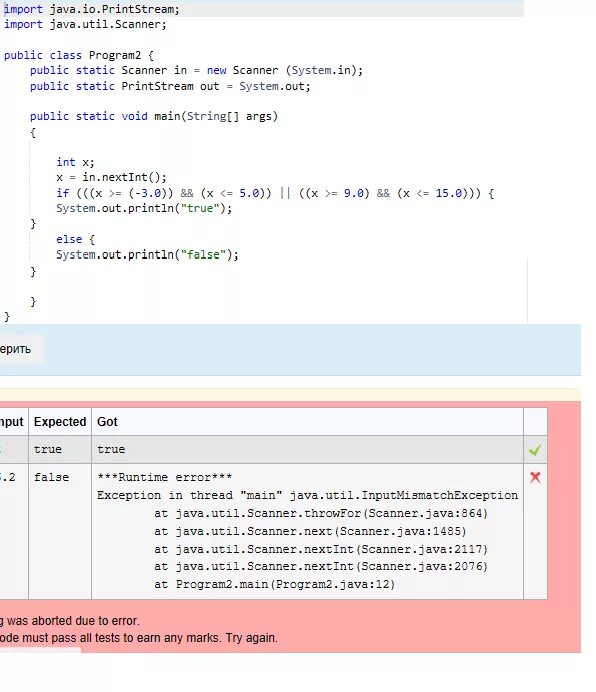The width and height of the screenshot is (596, 692).
Task: Click the red cross in the failed test row
Action: click(x=535, y=477)
